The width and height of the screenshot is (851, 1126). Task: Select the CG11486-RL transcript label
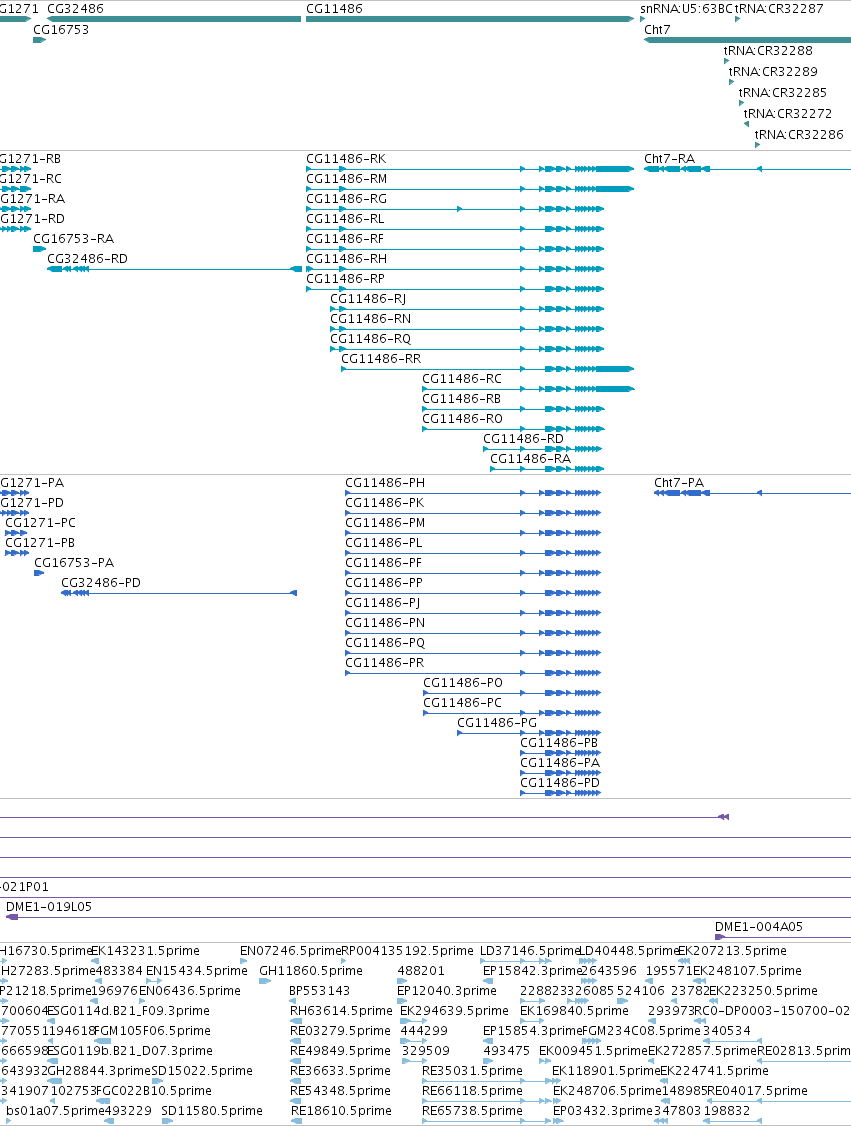[345, 219]
